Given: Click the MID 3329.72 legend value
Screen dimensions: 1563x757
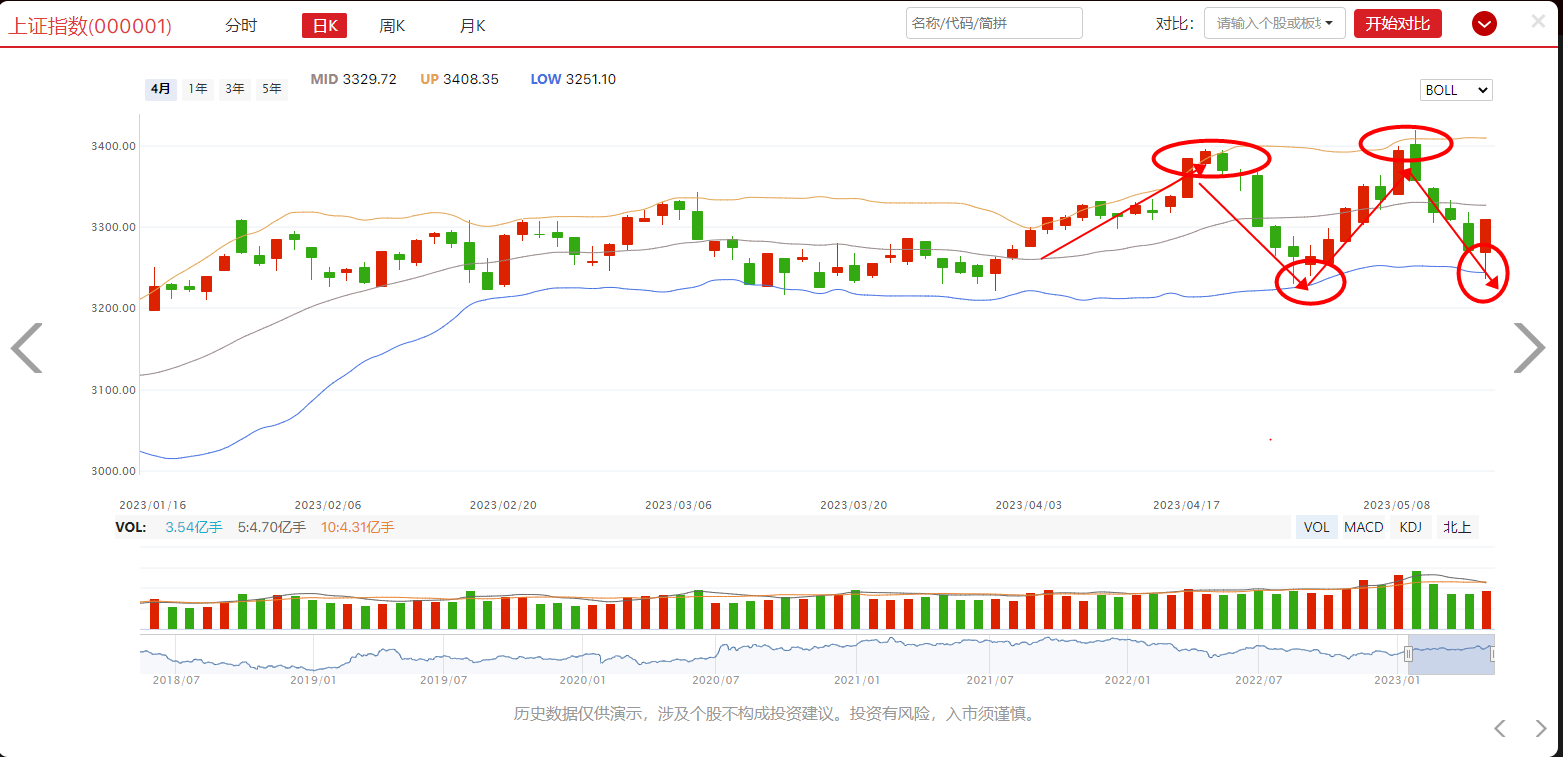Looking at the screenshot, I should click(x=353, y=79).
